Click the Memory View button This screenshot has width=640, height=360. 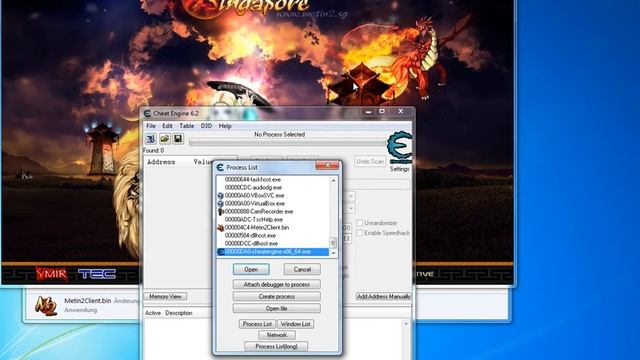tap(165, 296)
